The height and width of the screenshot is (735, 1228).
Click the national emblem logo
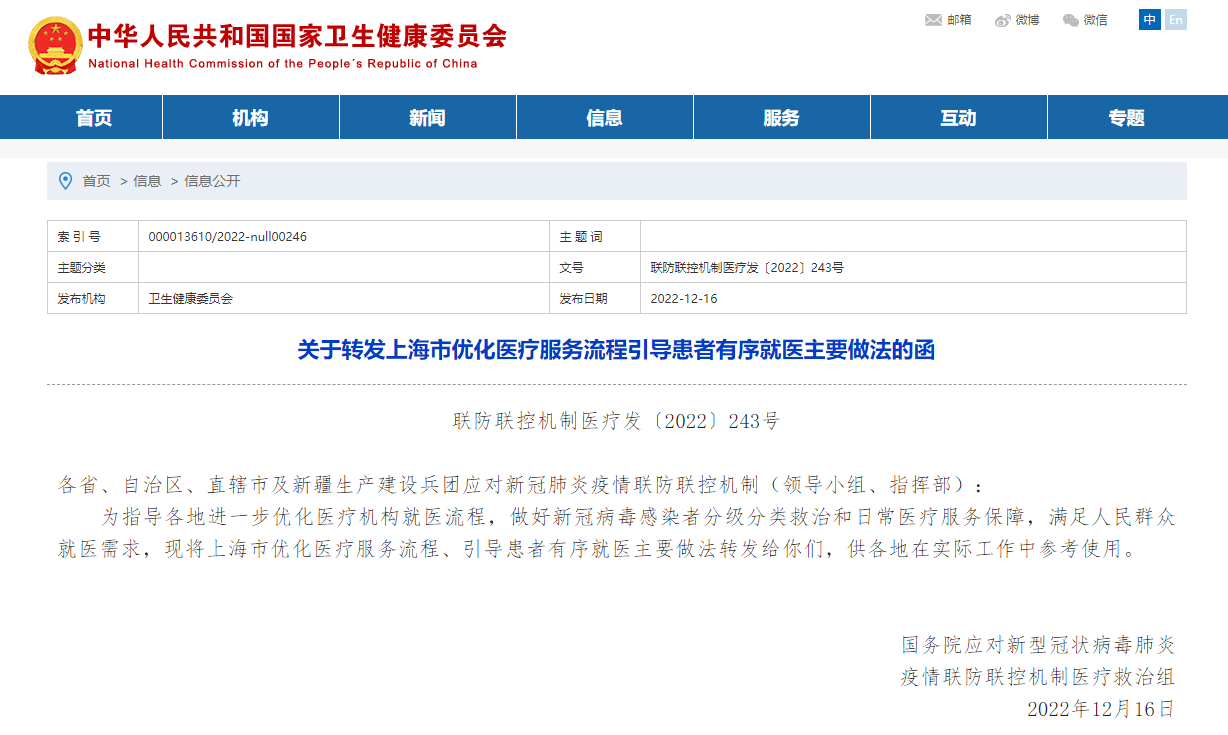click(54, 46)
